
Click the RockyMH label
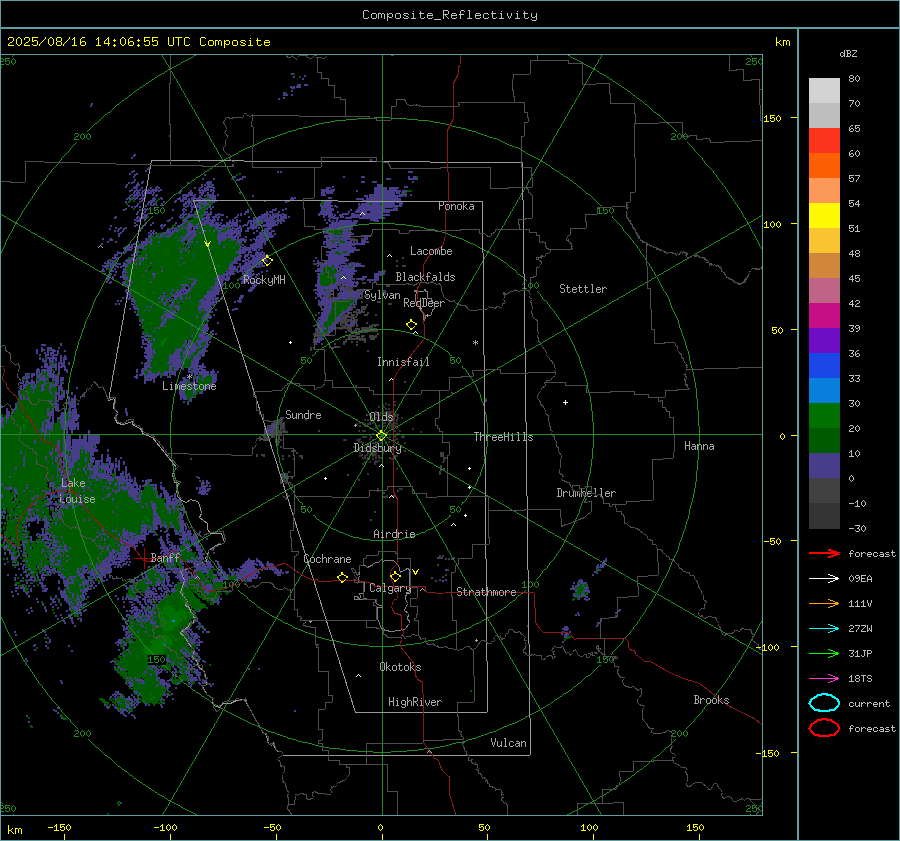pyautogui.click(x=264, y=280)
